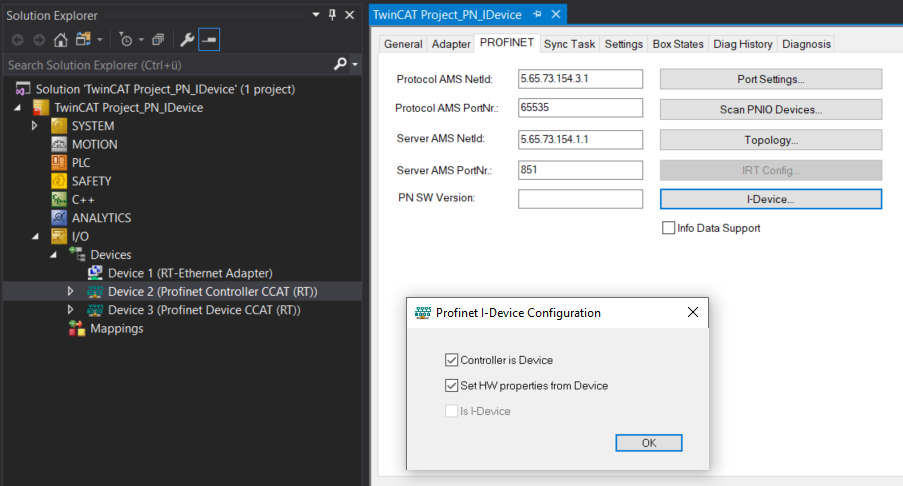
Task: Collapse the TwinCAT Project_PN_IDevice tree node
Action: tap(17, 108)
